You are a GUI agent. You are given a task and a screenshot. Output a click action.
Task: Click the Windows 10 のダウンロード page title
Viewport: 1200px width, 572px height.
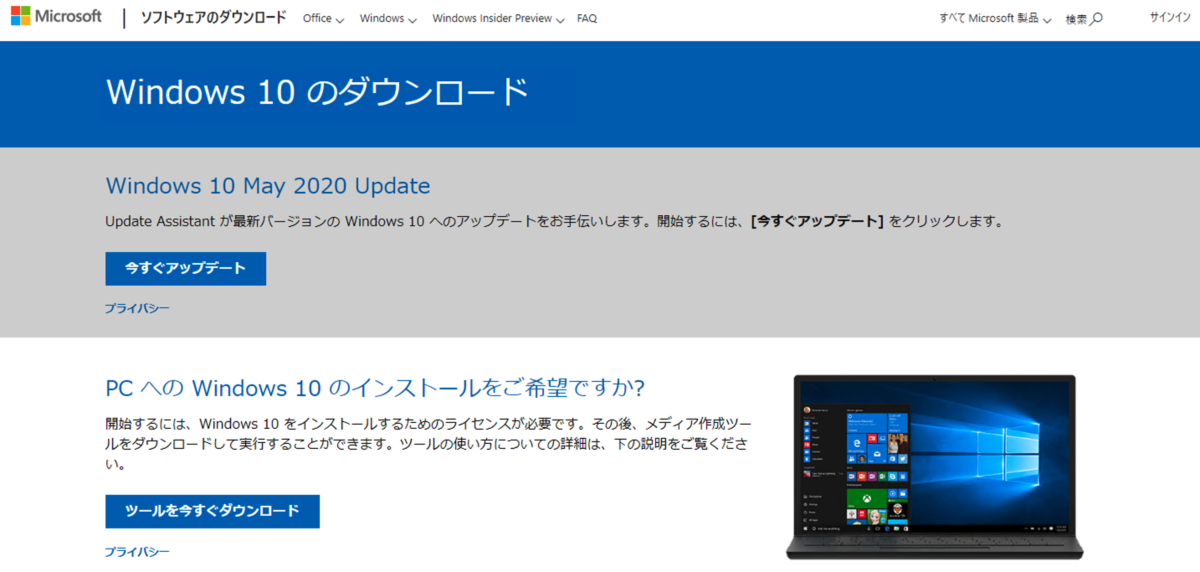(317, 92)
